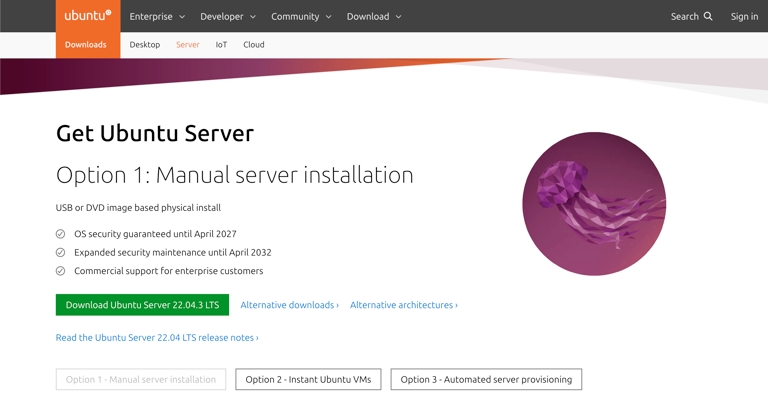The width and height of the screenshot is (768, 402).
Task: Click the search magnifier icon
Action: coord(708,16)
